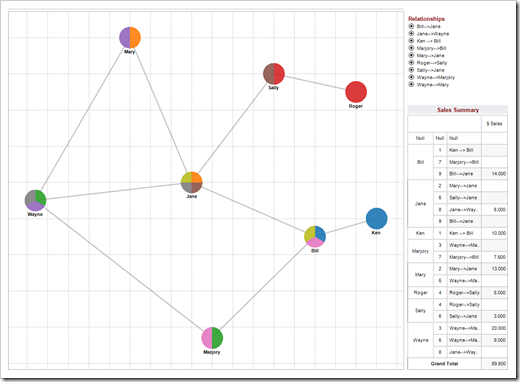Click the 7.600 sales value
The width and height of the screenshot is (520, 382).
click(499, 257)
